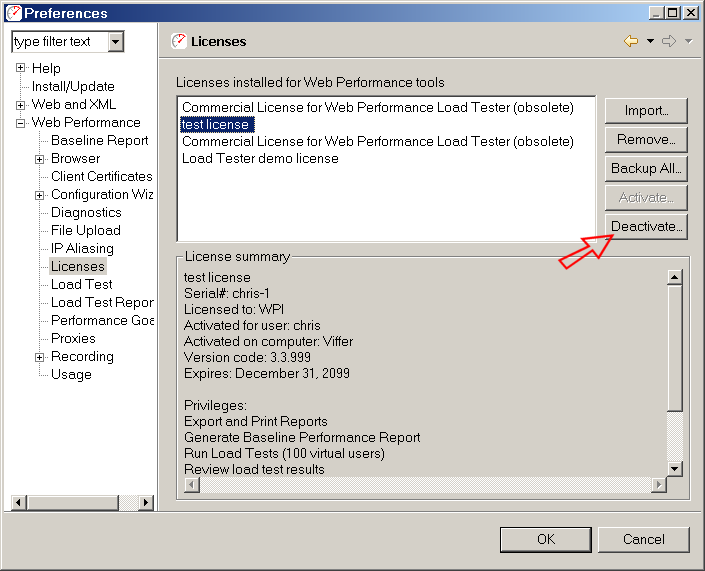Open Proxies preferences page
705x571 pixels.
pos(73,338)
